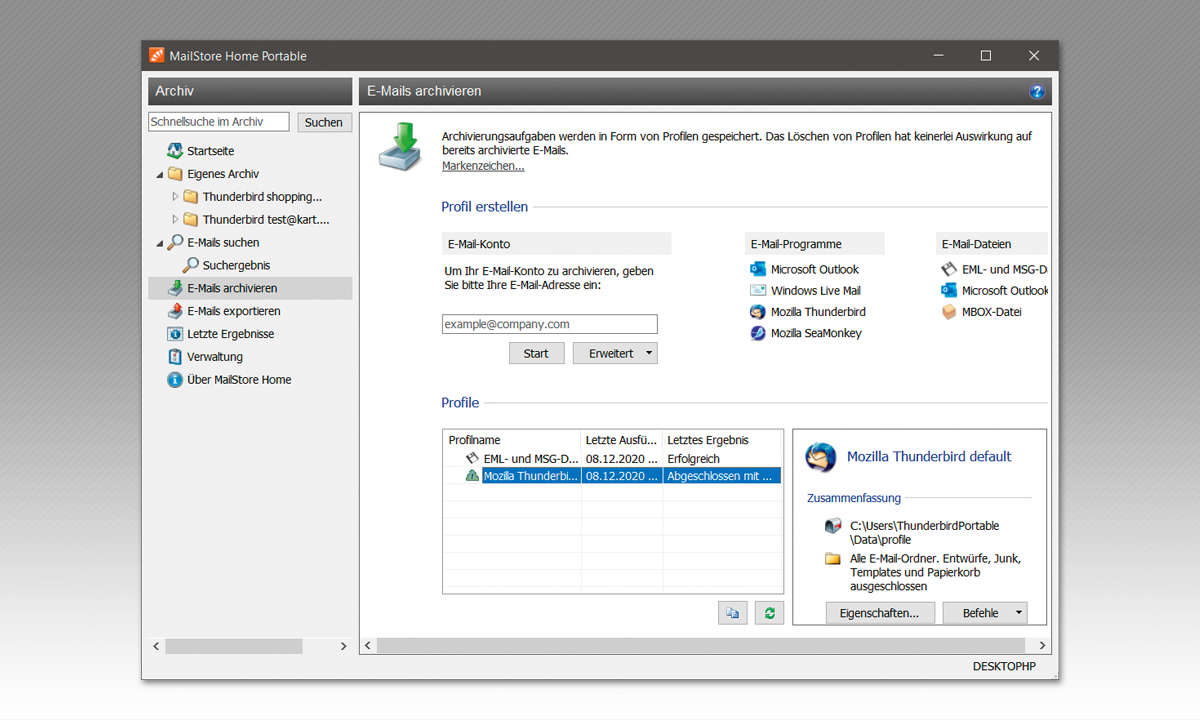The image size is (1200, 720).
Task: Click the E-Mails exportieren icon
Action: [x=175, y=311]
